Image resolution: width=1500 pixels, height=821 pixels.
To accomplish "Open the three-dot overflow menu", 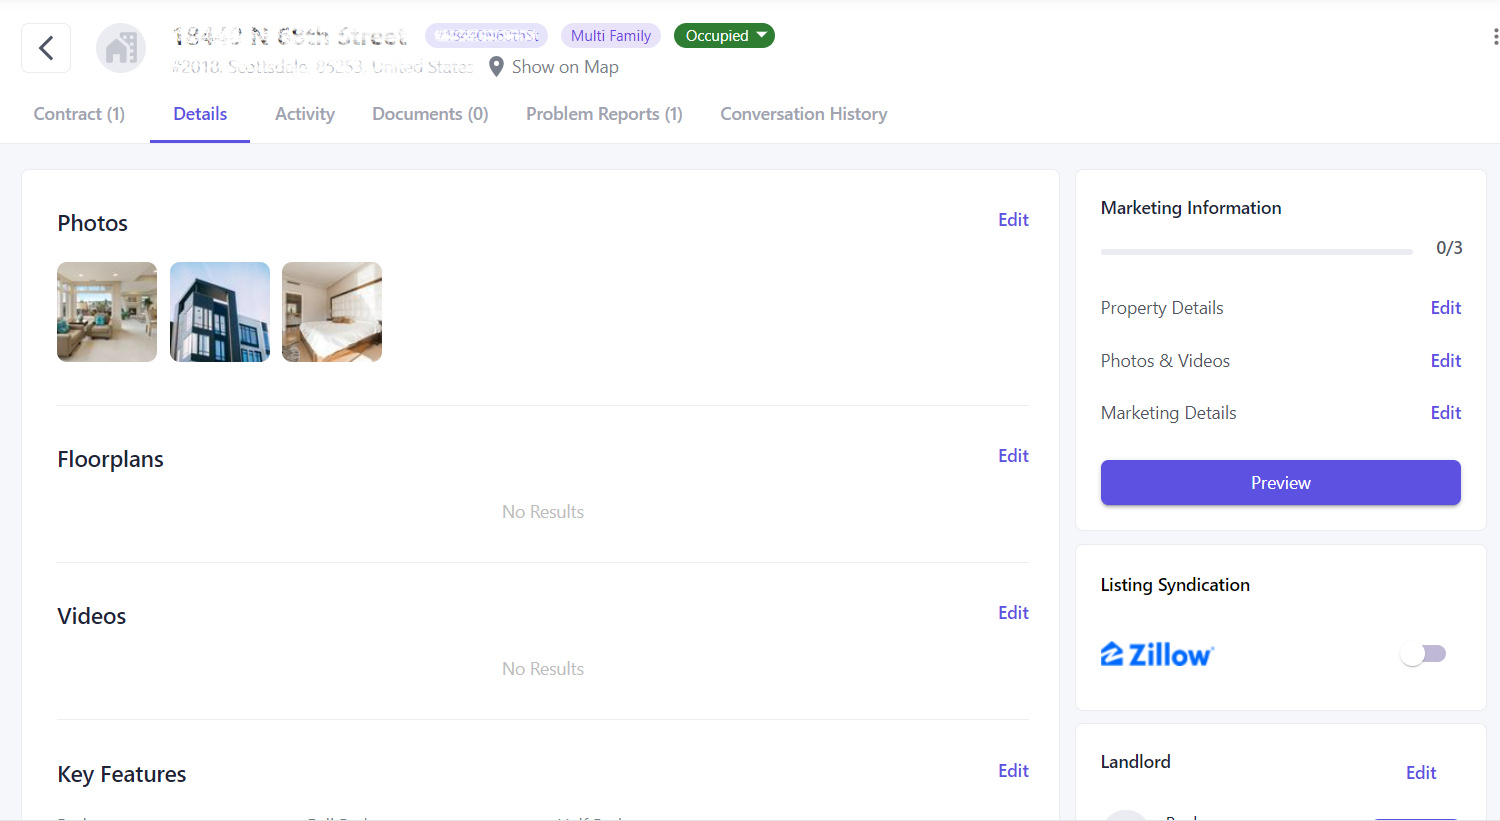I will pyautogui.click(x=1493, y=35).
